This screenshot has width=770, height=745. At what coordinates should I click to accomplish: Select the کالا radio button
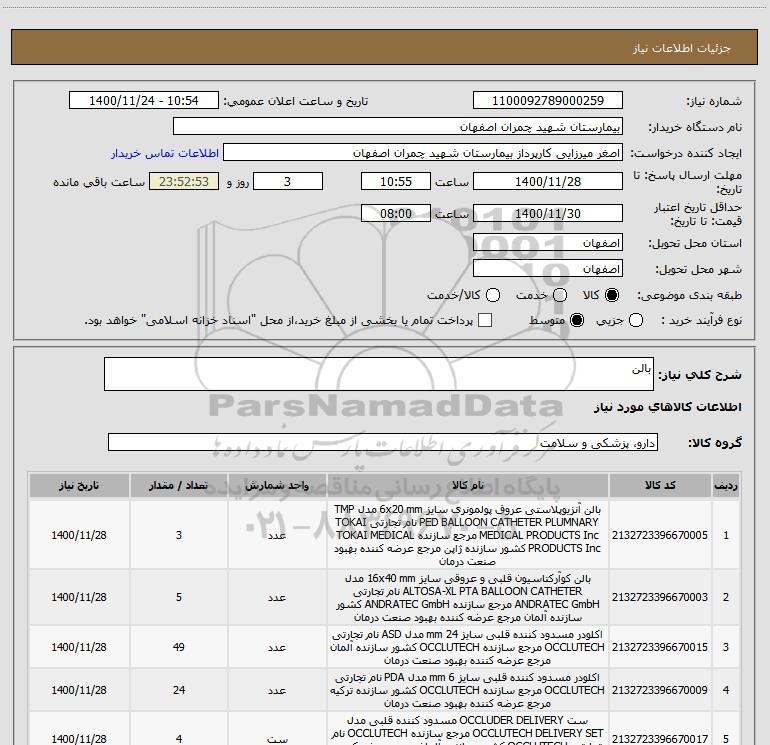(612, 295)
